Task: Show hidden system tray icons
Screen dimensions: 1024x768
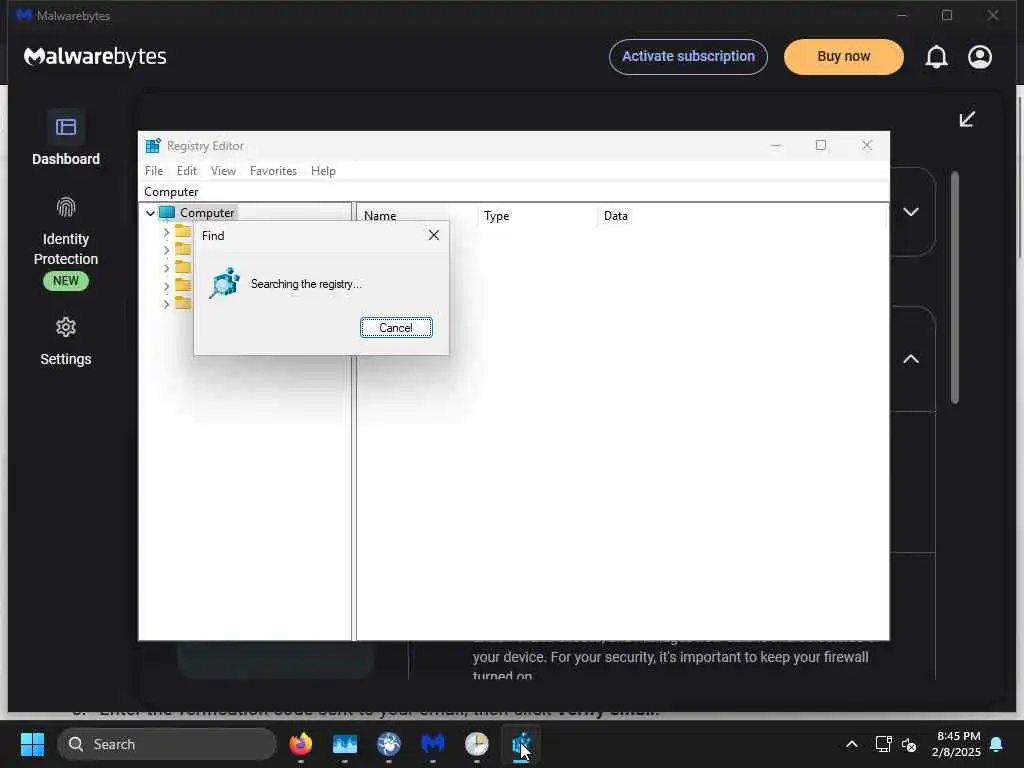Action: [x=852, y=744]
